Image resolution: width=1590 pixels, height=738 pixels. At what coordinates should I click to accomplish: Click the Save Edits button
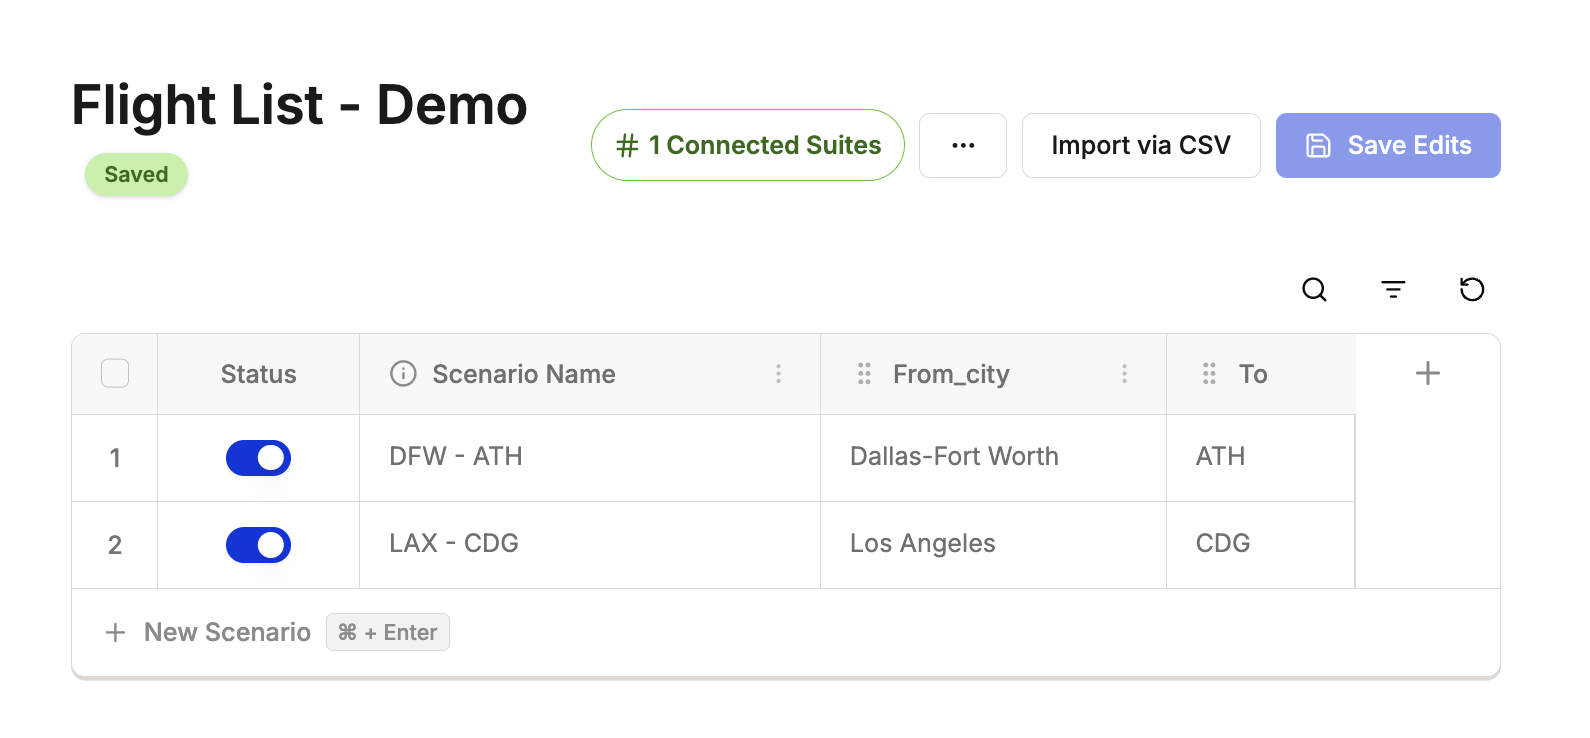[x=1388, y=146]
